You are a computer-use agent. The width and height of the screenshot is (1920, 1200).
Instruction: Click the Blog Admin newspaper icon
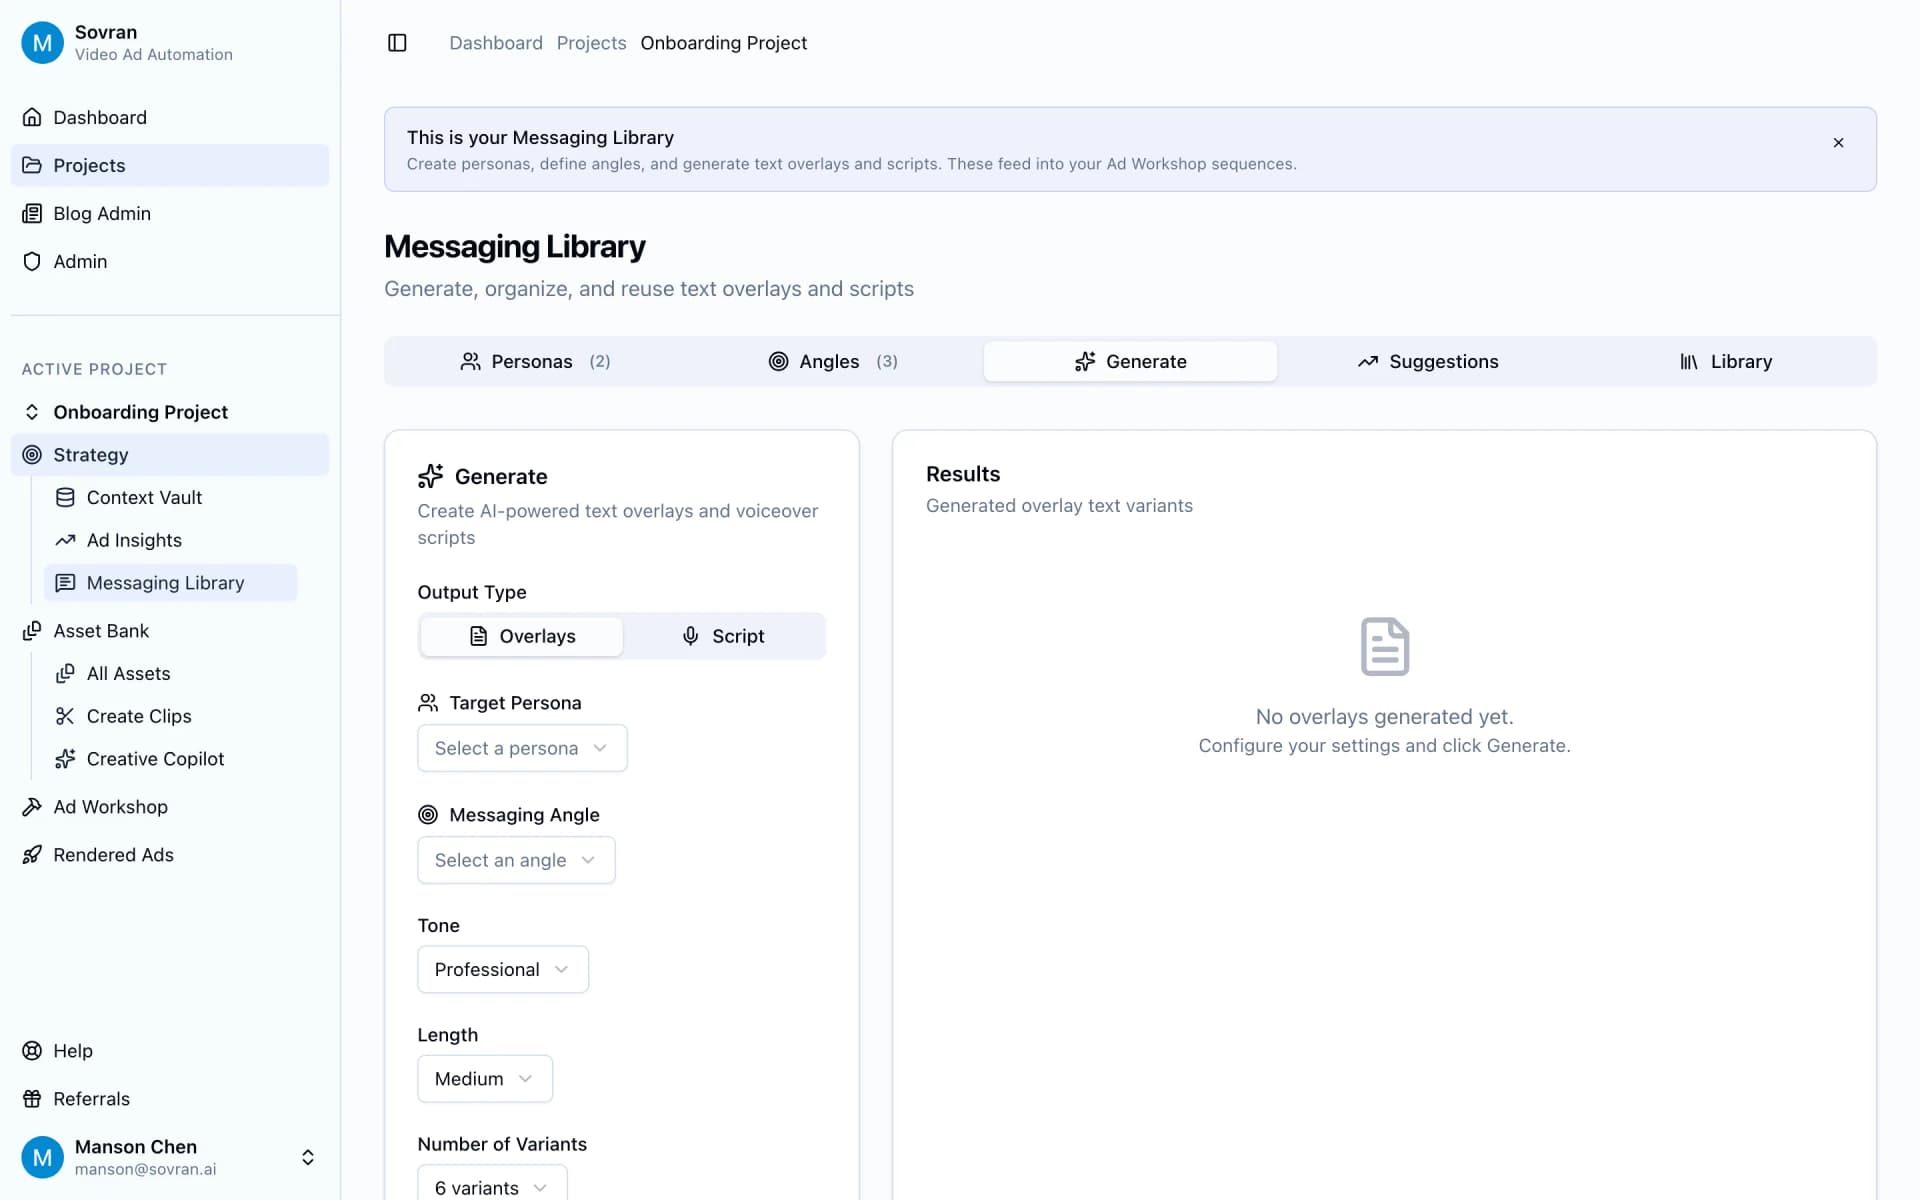point(32,213)
